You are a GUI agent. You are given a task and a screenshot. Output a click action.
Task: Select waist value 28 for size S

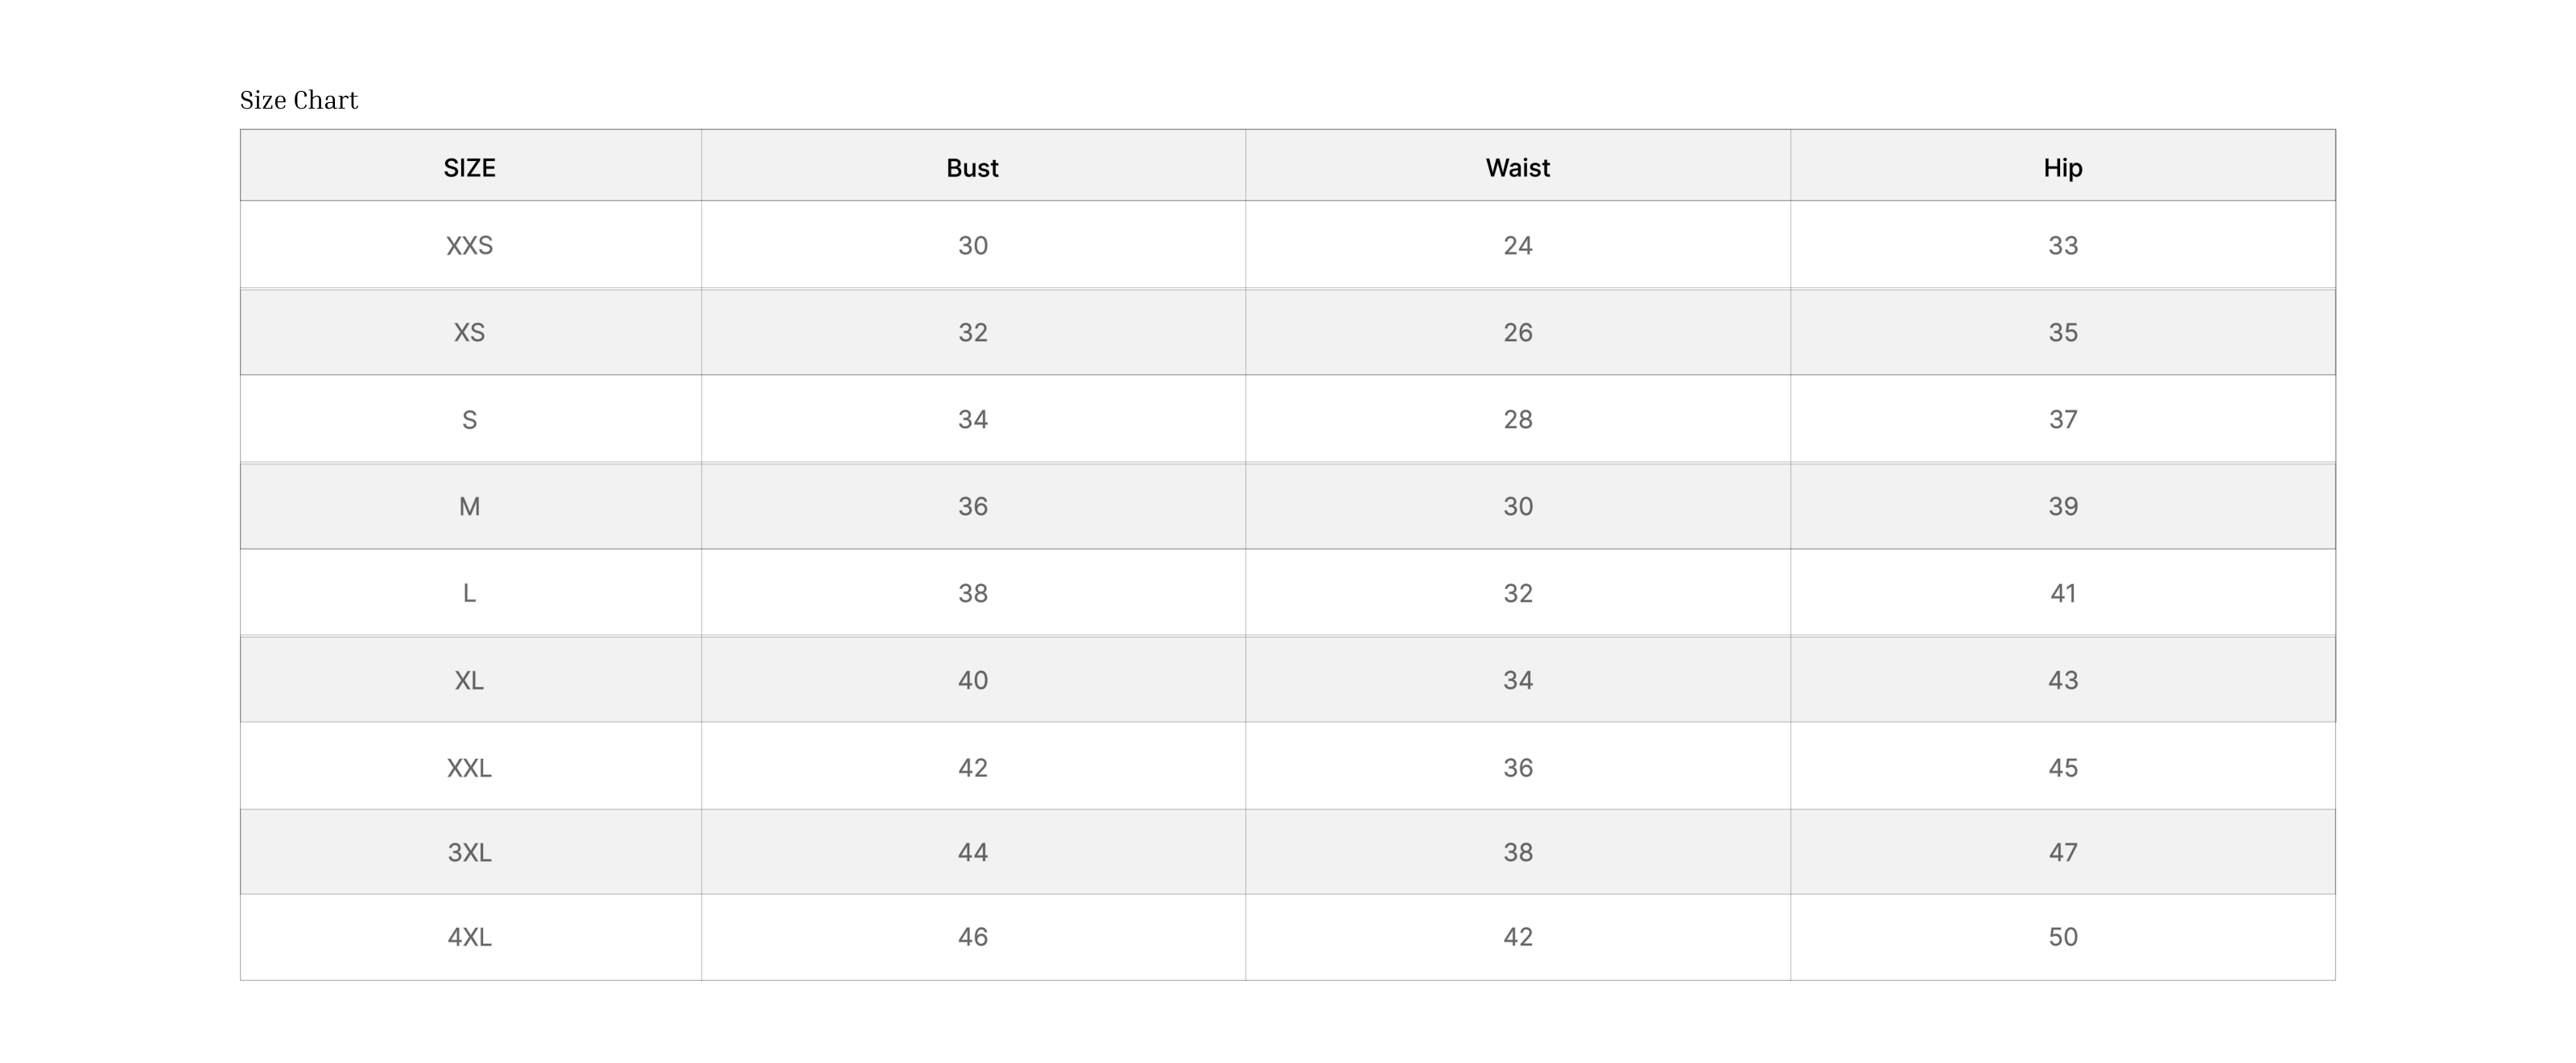1517,419
